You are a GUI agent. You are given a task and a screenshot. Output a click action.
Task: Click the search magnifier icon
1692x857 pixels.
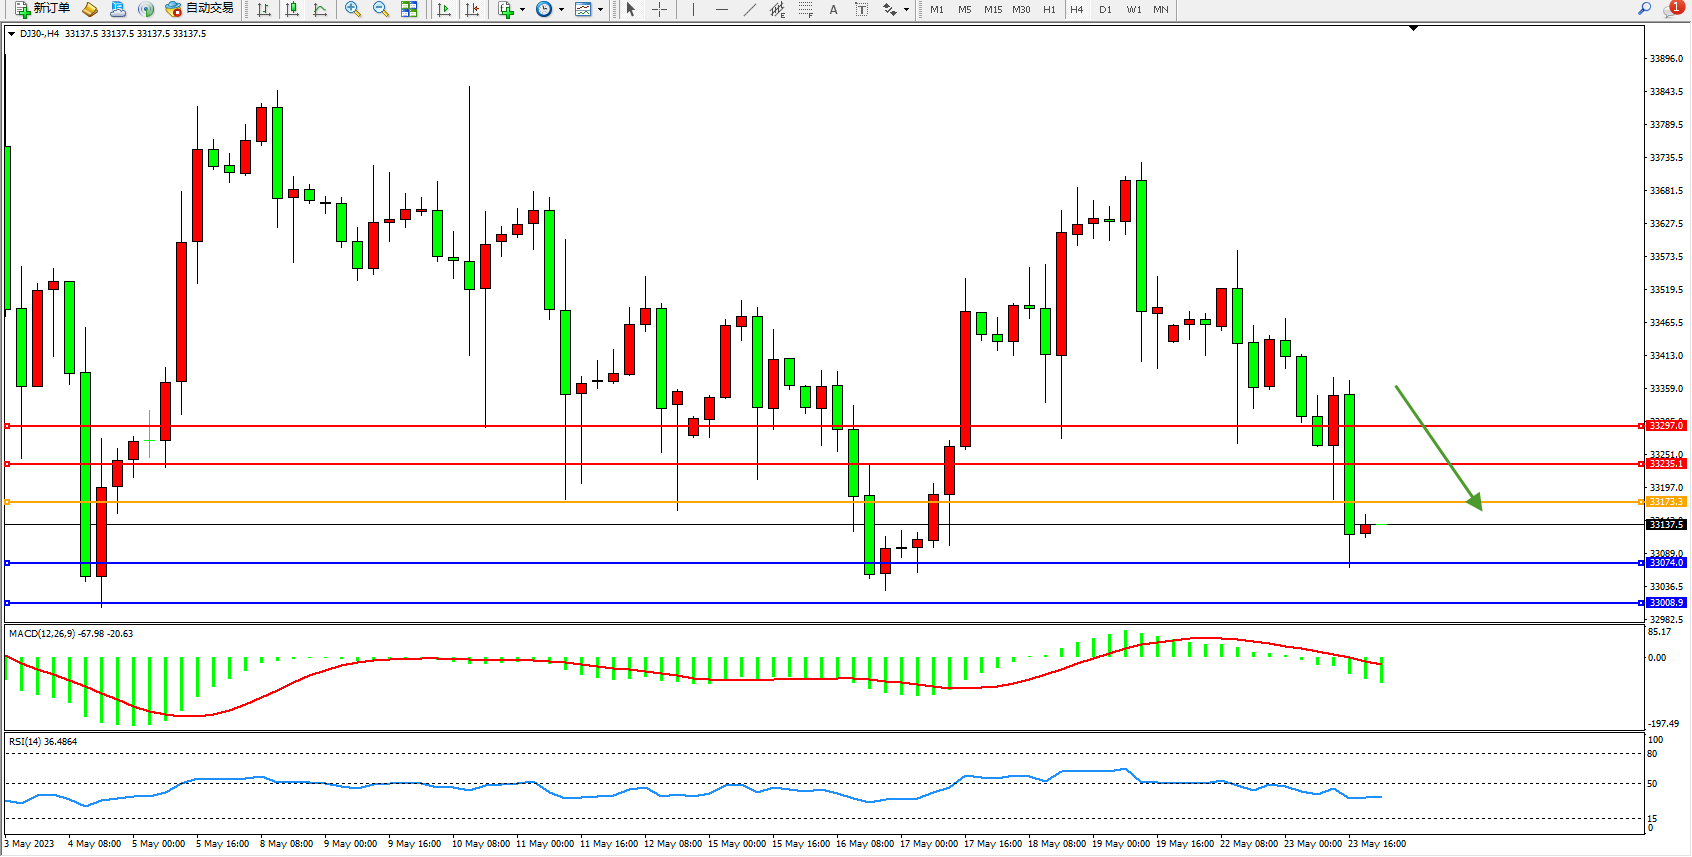[x=1644, y=9]
